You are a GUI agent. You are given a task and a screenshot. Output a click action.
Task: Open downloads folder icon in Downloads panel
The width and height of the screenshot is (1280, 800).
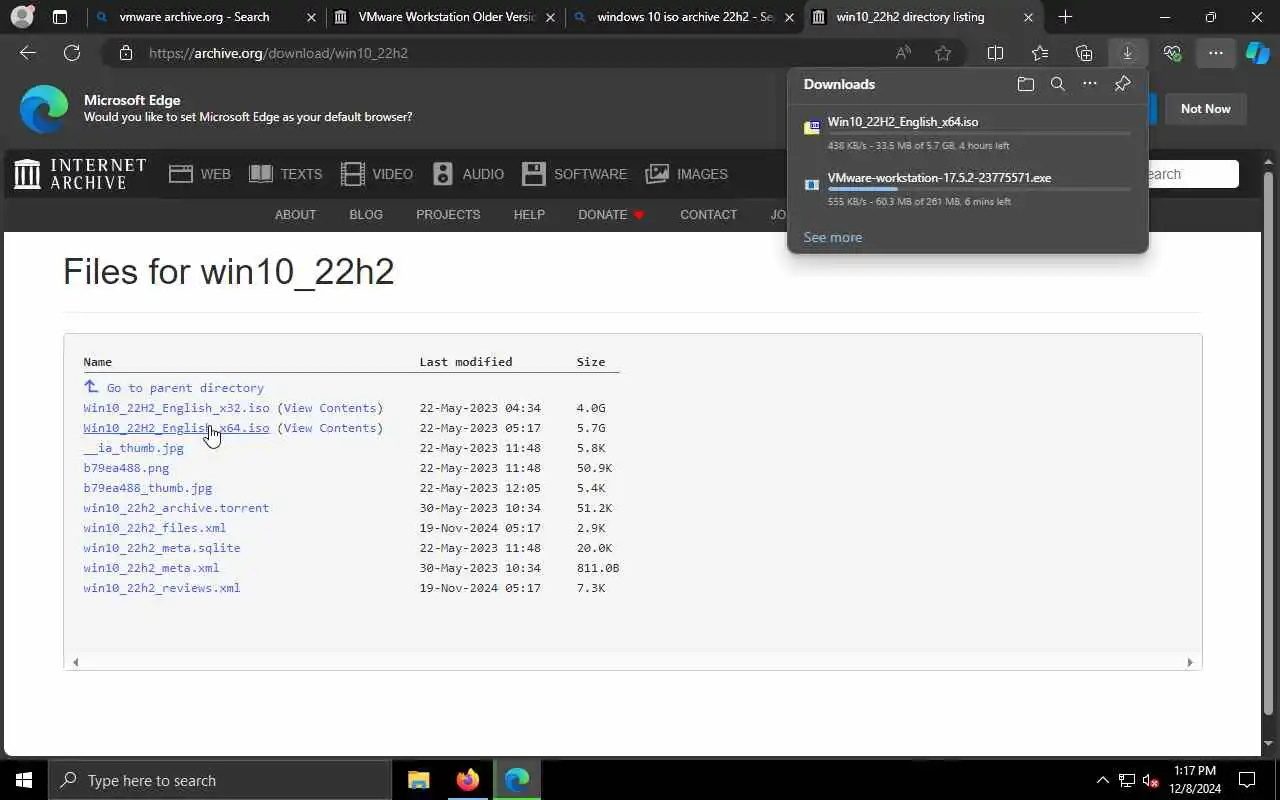click(1025, 84)
